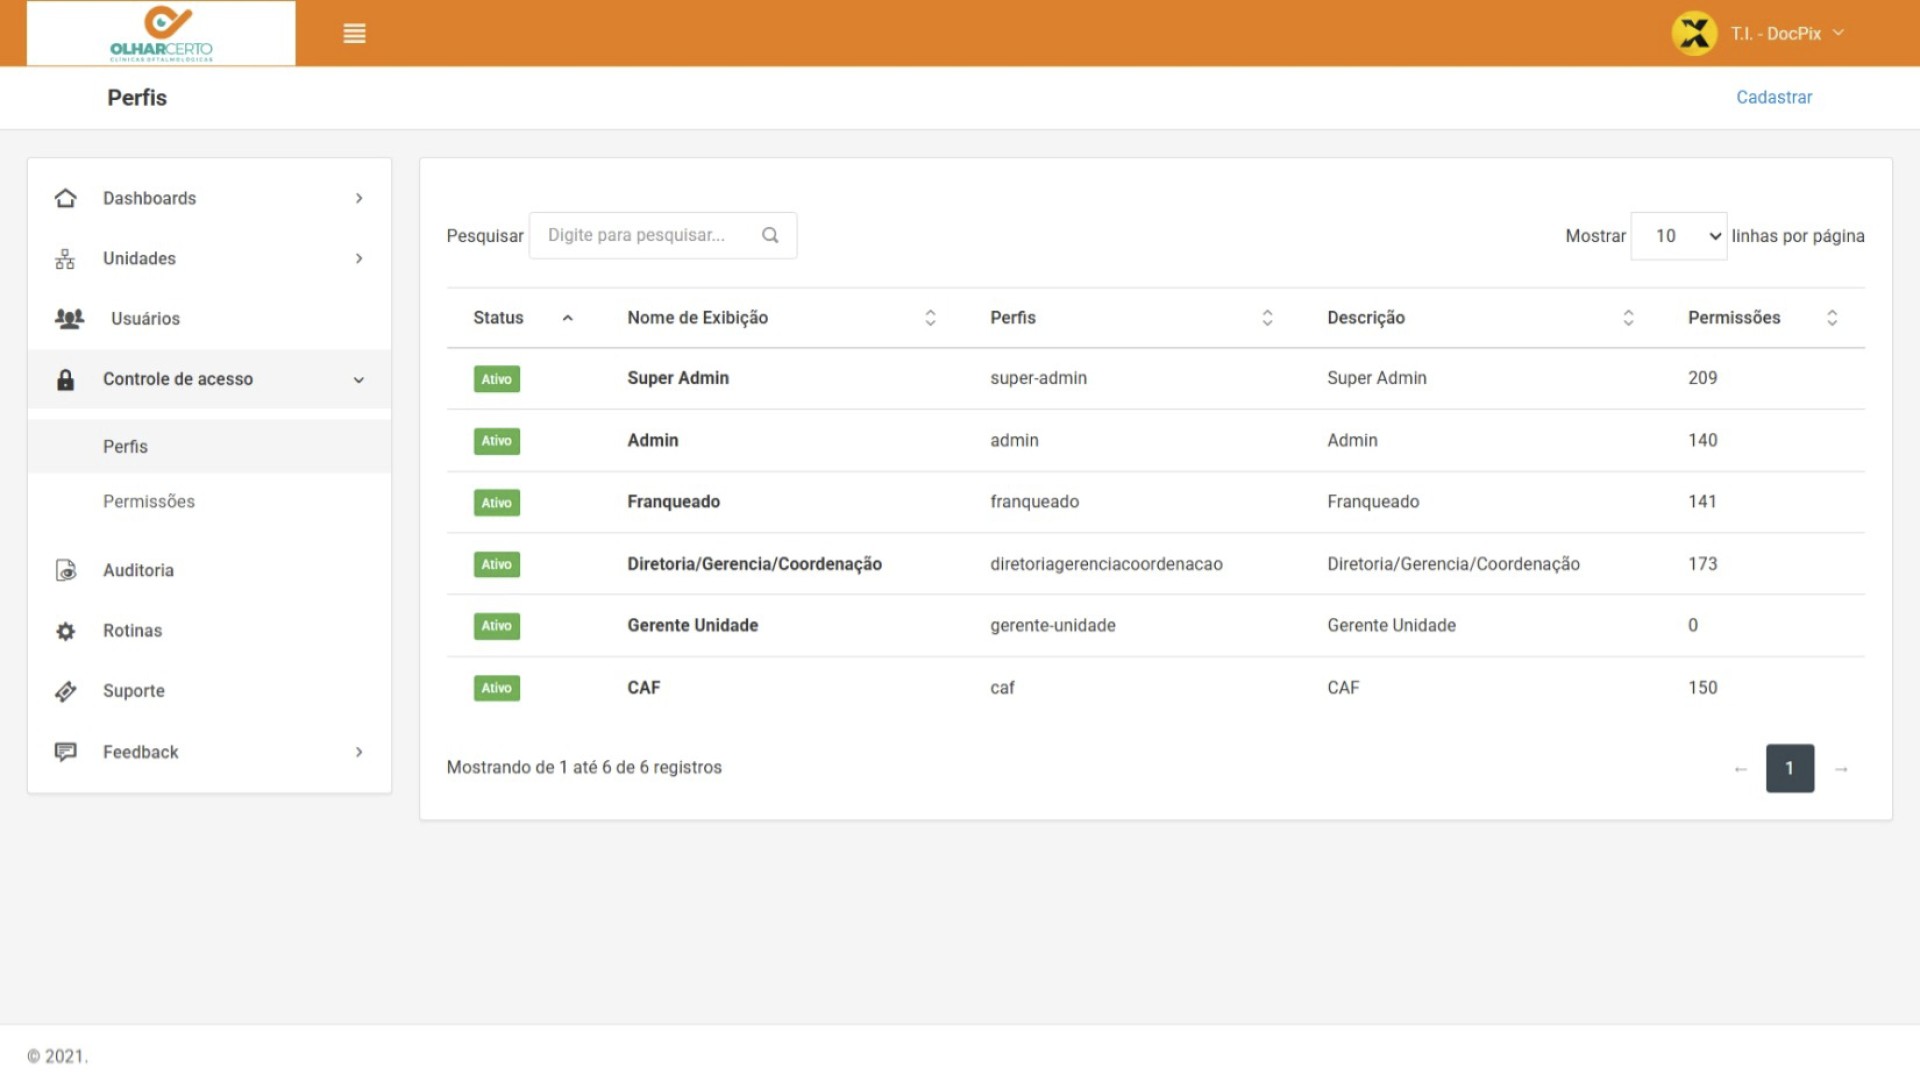Click the Usuários people icon

[69, 319]
